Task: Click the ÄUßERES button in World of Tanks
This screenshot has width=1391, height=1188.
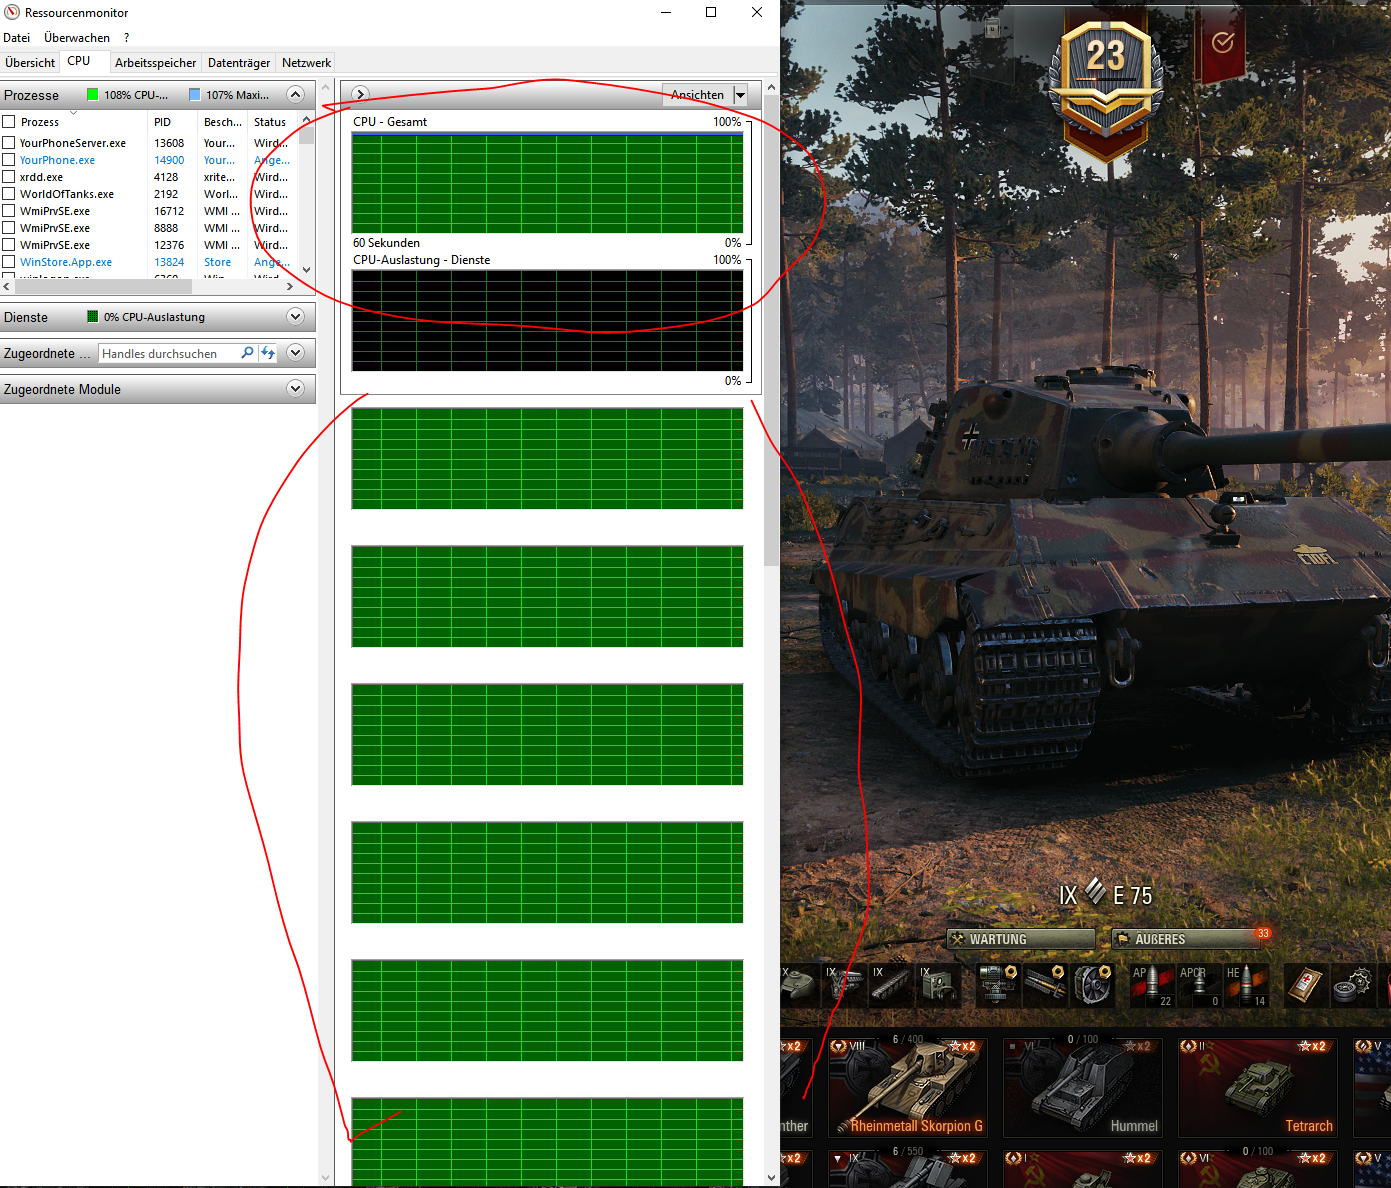Action: (x=1187, y=939)
